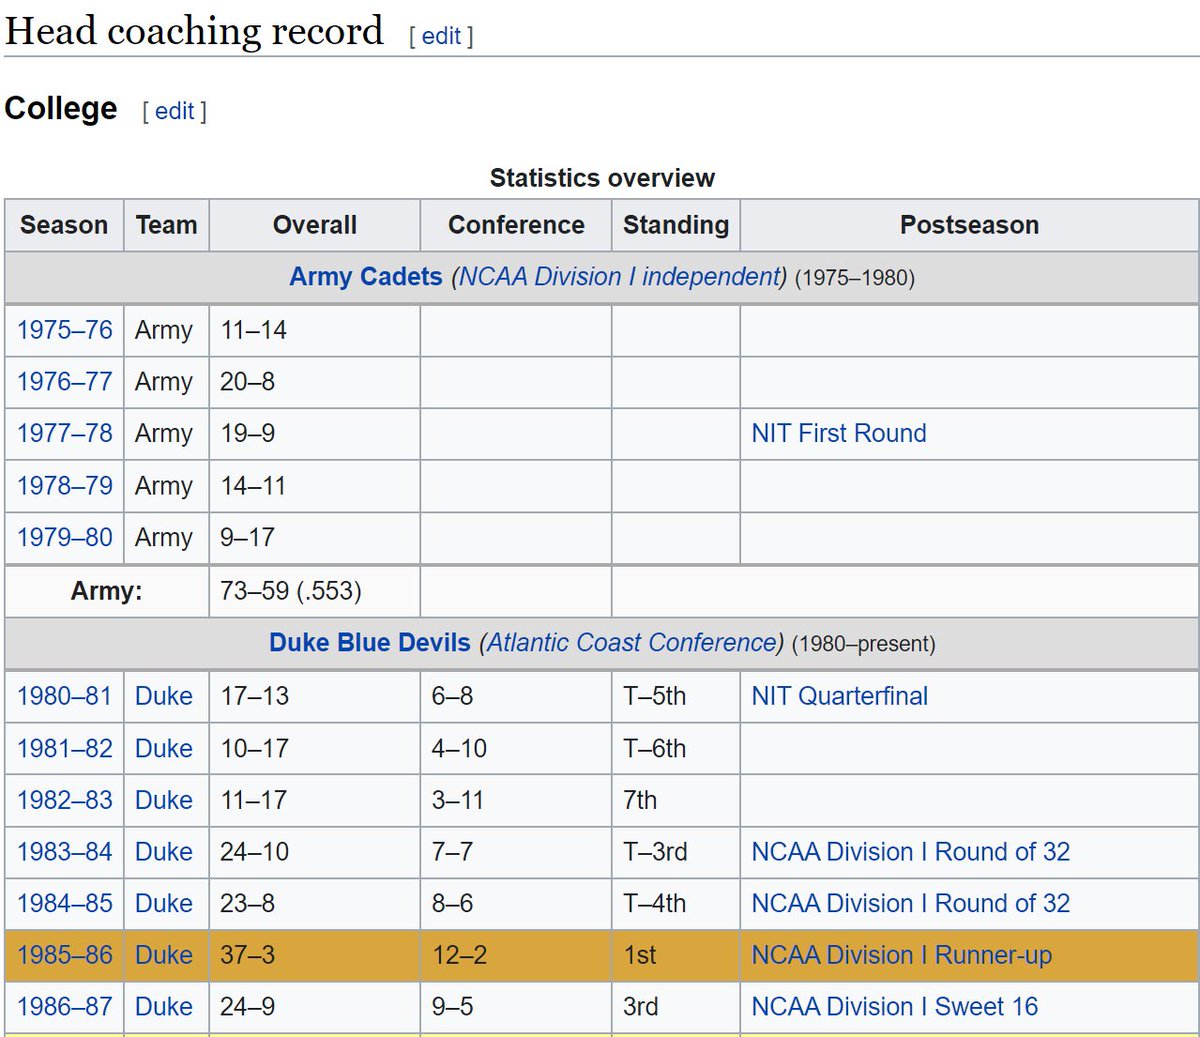Select the 7–7 conference record cell

tap(516, 852)
